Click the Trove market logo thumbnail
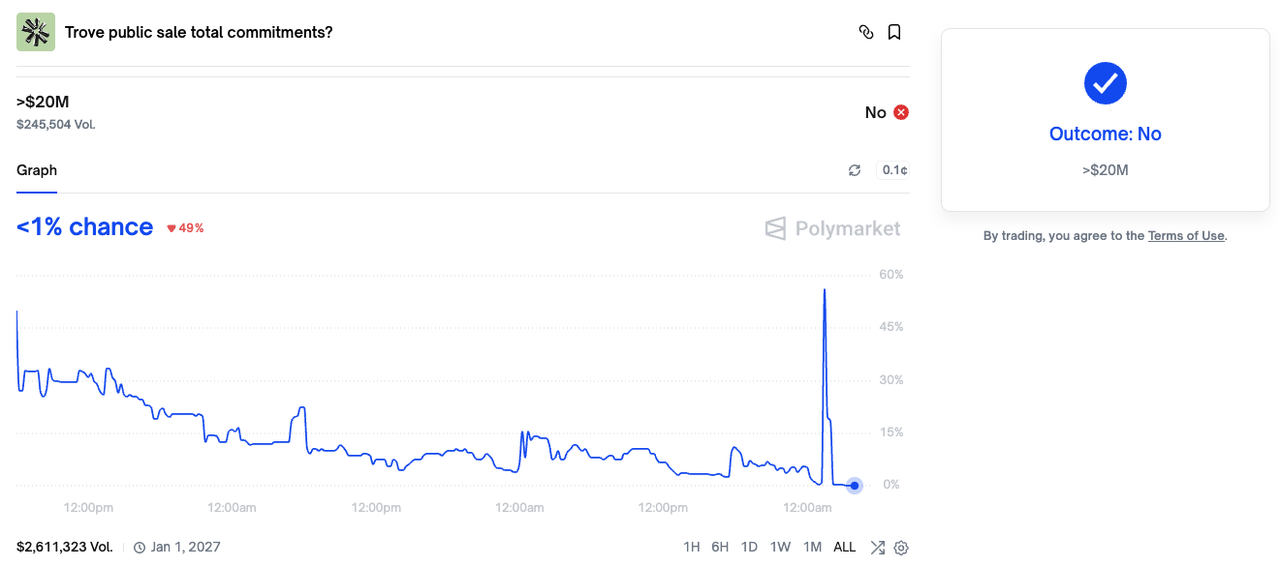This screenshot has width=1280, height=567. (x=36, y=32)
